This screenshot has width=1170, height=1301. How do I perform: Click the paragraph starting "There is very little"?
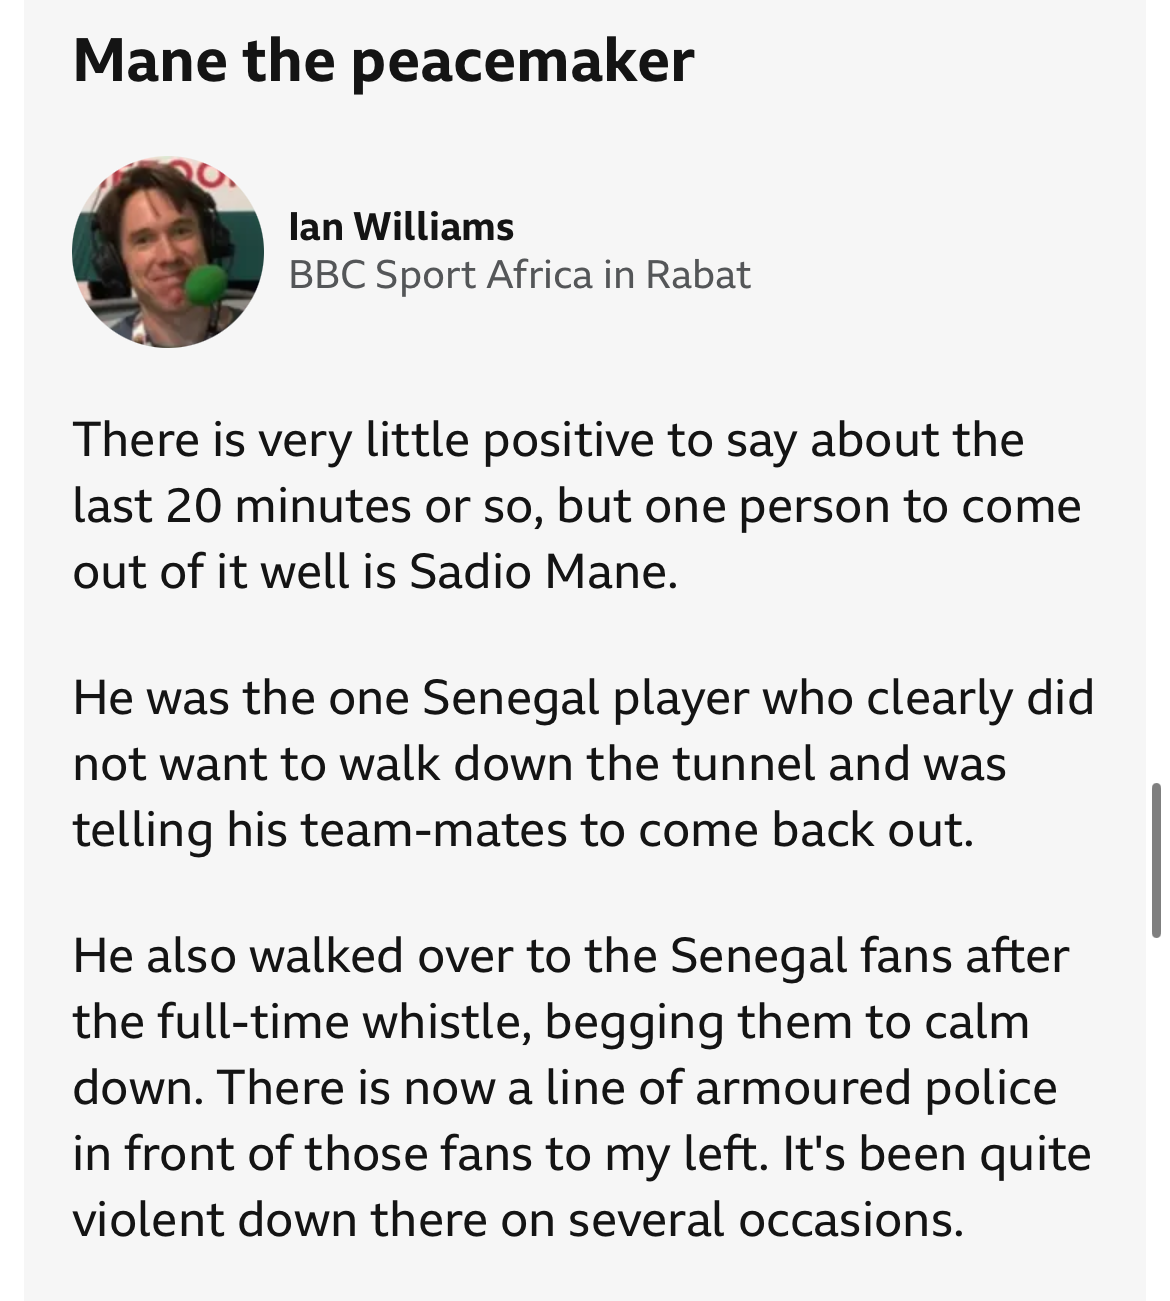(x=576, y=506)
